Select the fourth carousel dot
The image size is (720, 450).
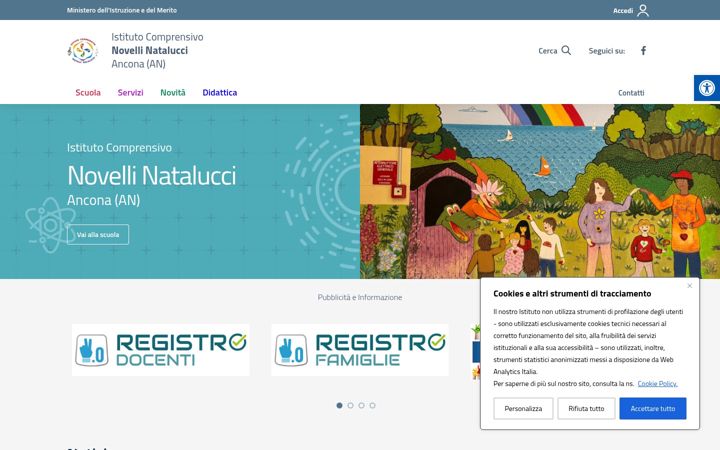click(x=372, y=405)
